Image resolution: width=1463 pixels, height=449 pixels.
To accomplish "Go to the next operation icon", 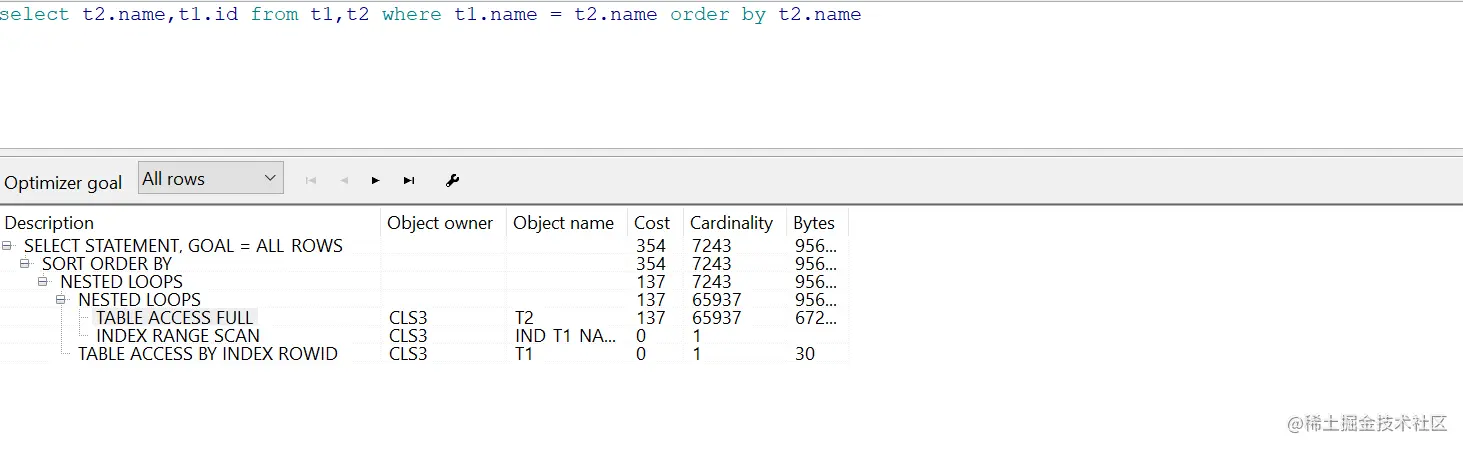I will click(376, 181).
